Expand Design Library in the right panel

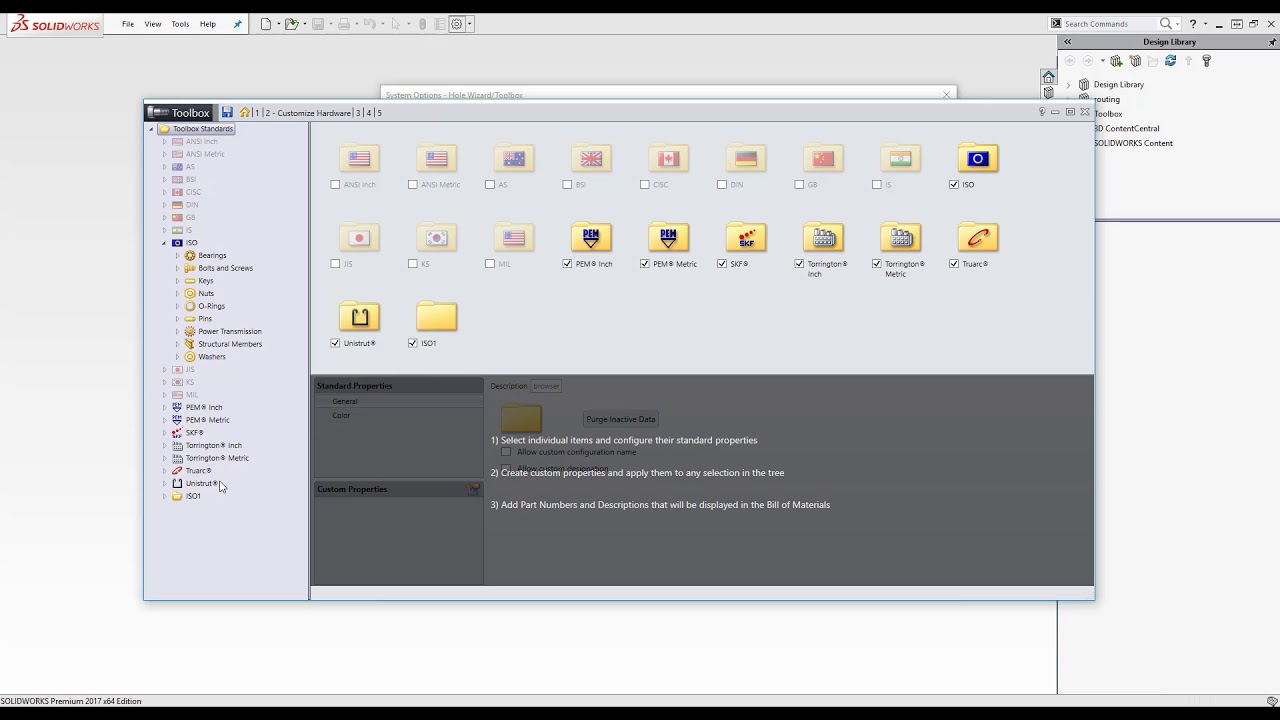click(1068, 85)
